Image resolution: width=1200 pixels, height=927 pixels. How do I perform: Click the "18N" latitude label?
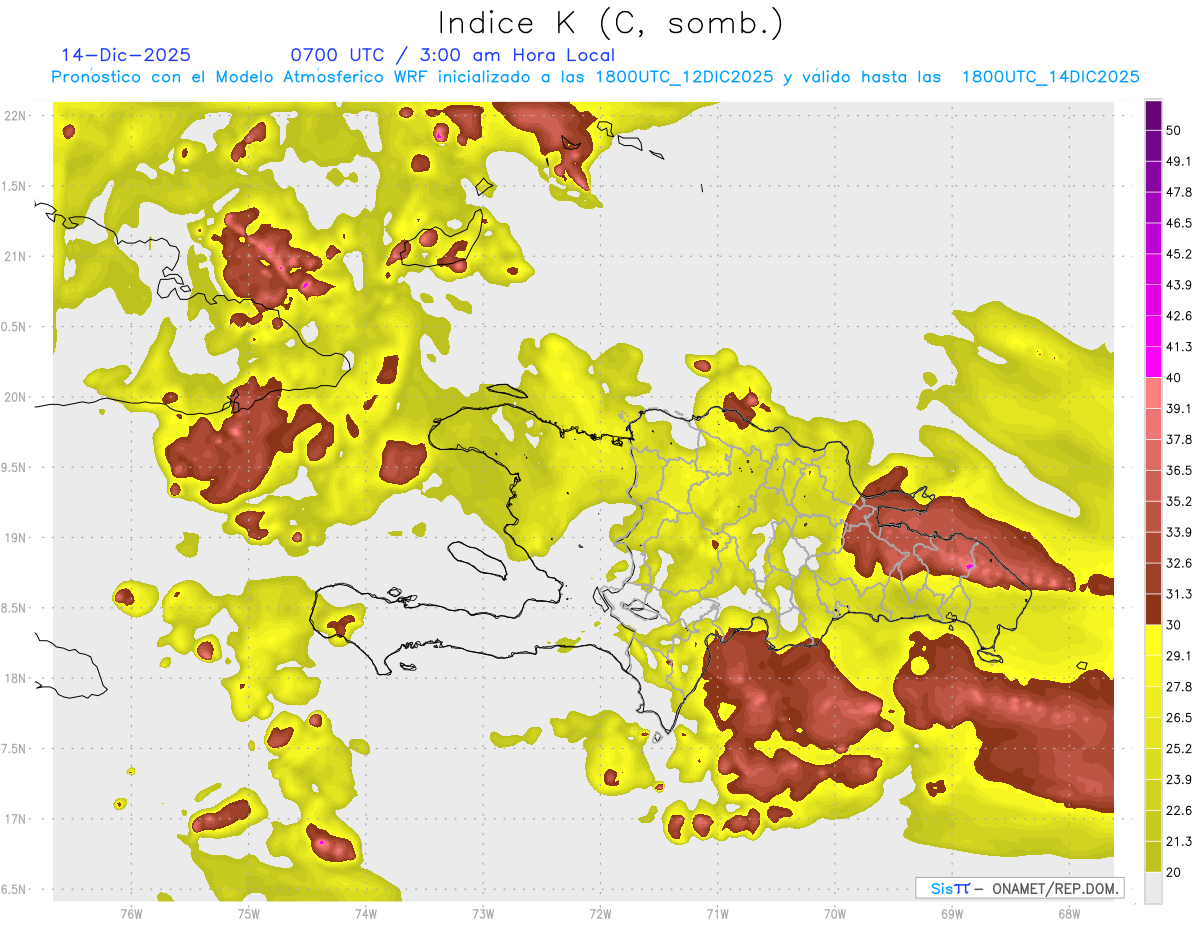(x=16, y=679)
